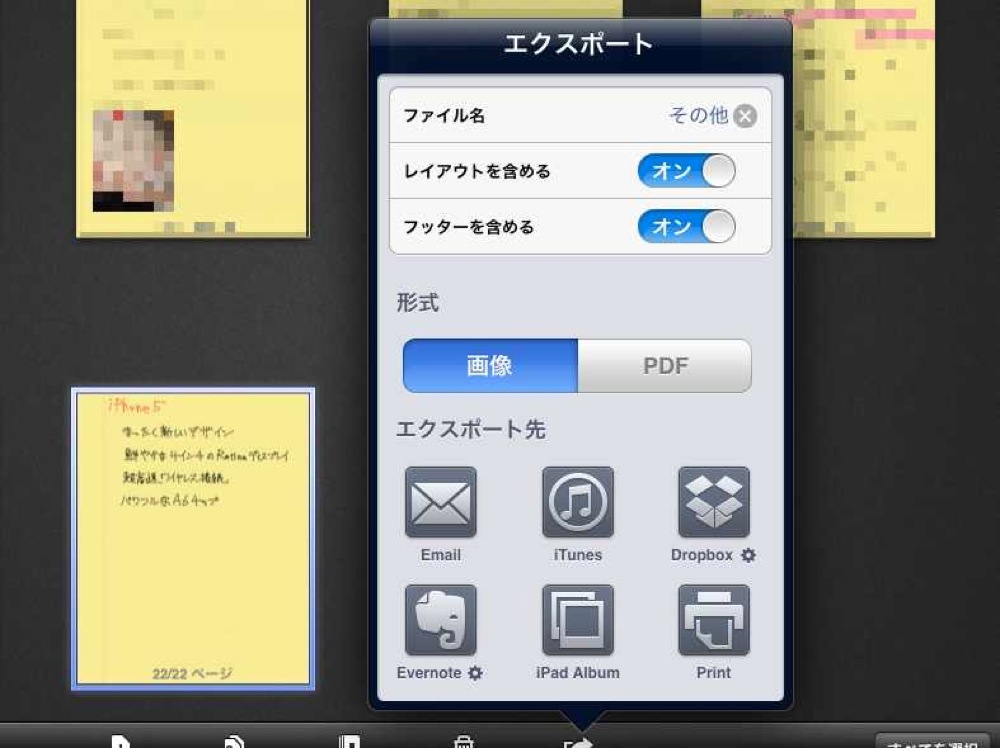Tap the エクスポート popover title
Viewport: 1000px width, 748px height.
[578, 44]
